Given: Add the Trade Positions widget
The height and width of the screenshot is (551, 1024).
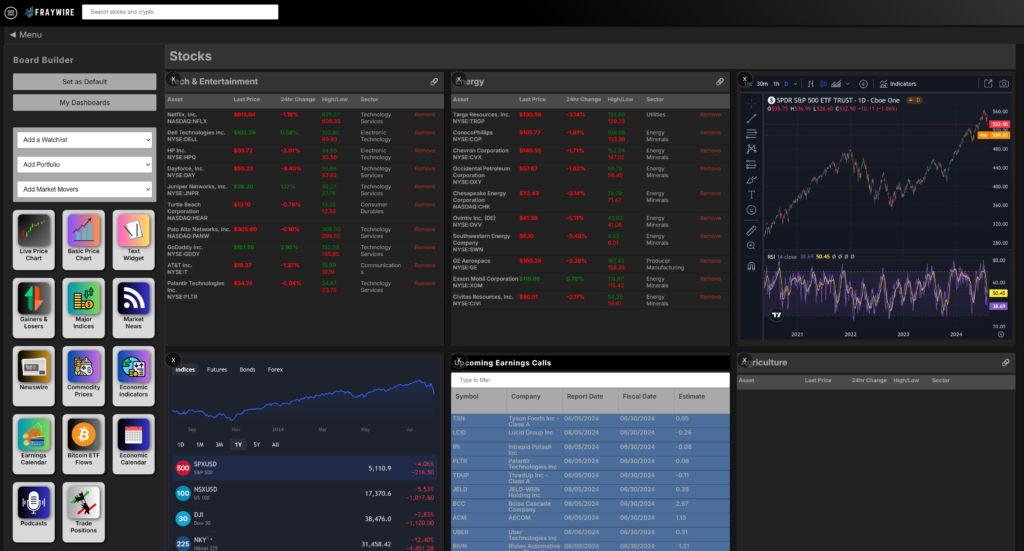Looking at the screenshot, I should tap(84, 512).
